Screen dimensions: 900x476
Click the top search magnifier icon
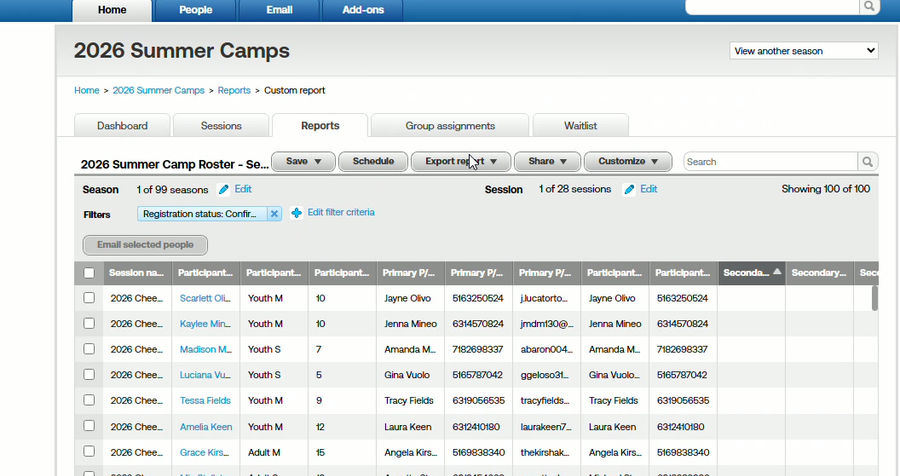(x=869, y=6)
